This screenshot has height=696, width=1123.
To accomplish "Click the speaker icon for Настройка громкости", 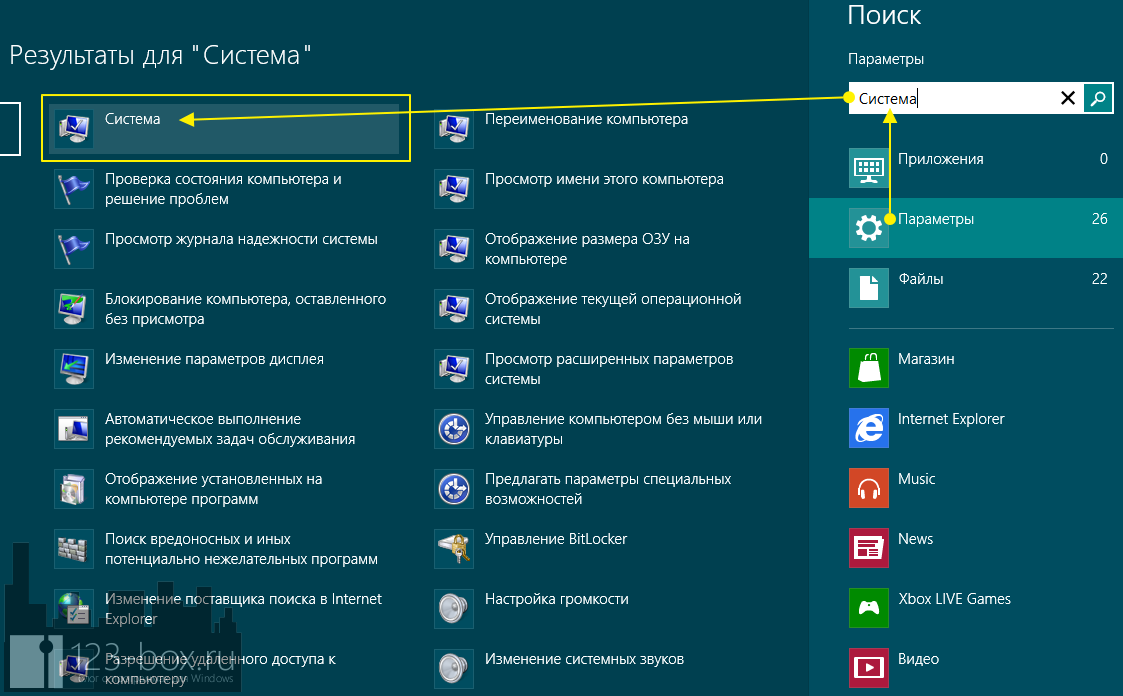I will 454,610.
